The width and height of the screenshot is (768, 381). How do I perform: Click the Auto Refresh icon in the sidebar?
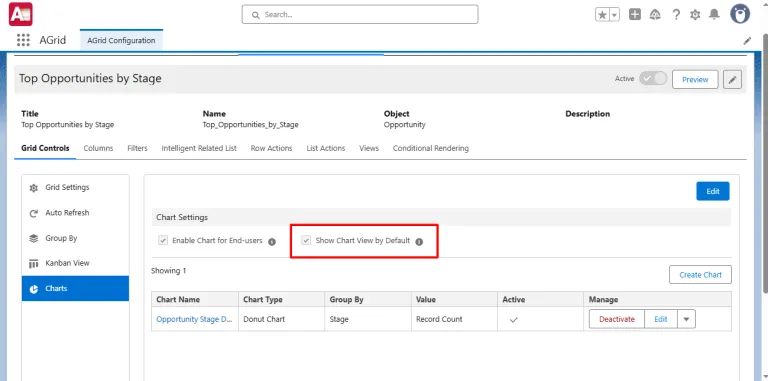tap(34, 213)
